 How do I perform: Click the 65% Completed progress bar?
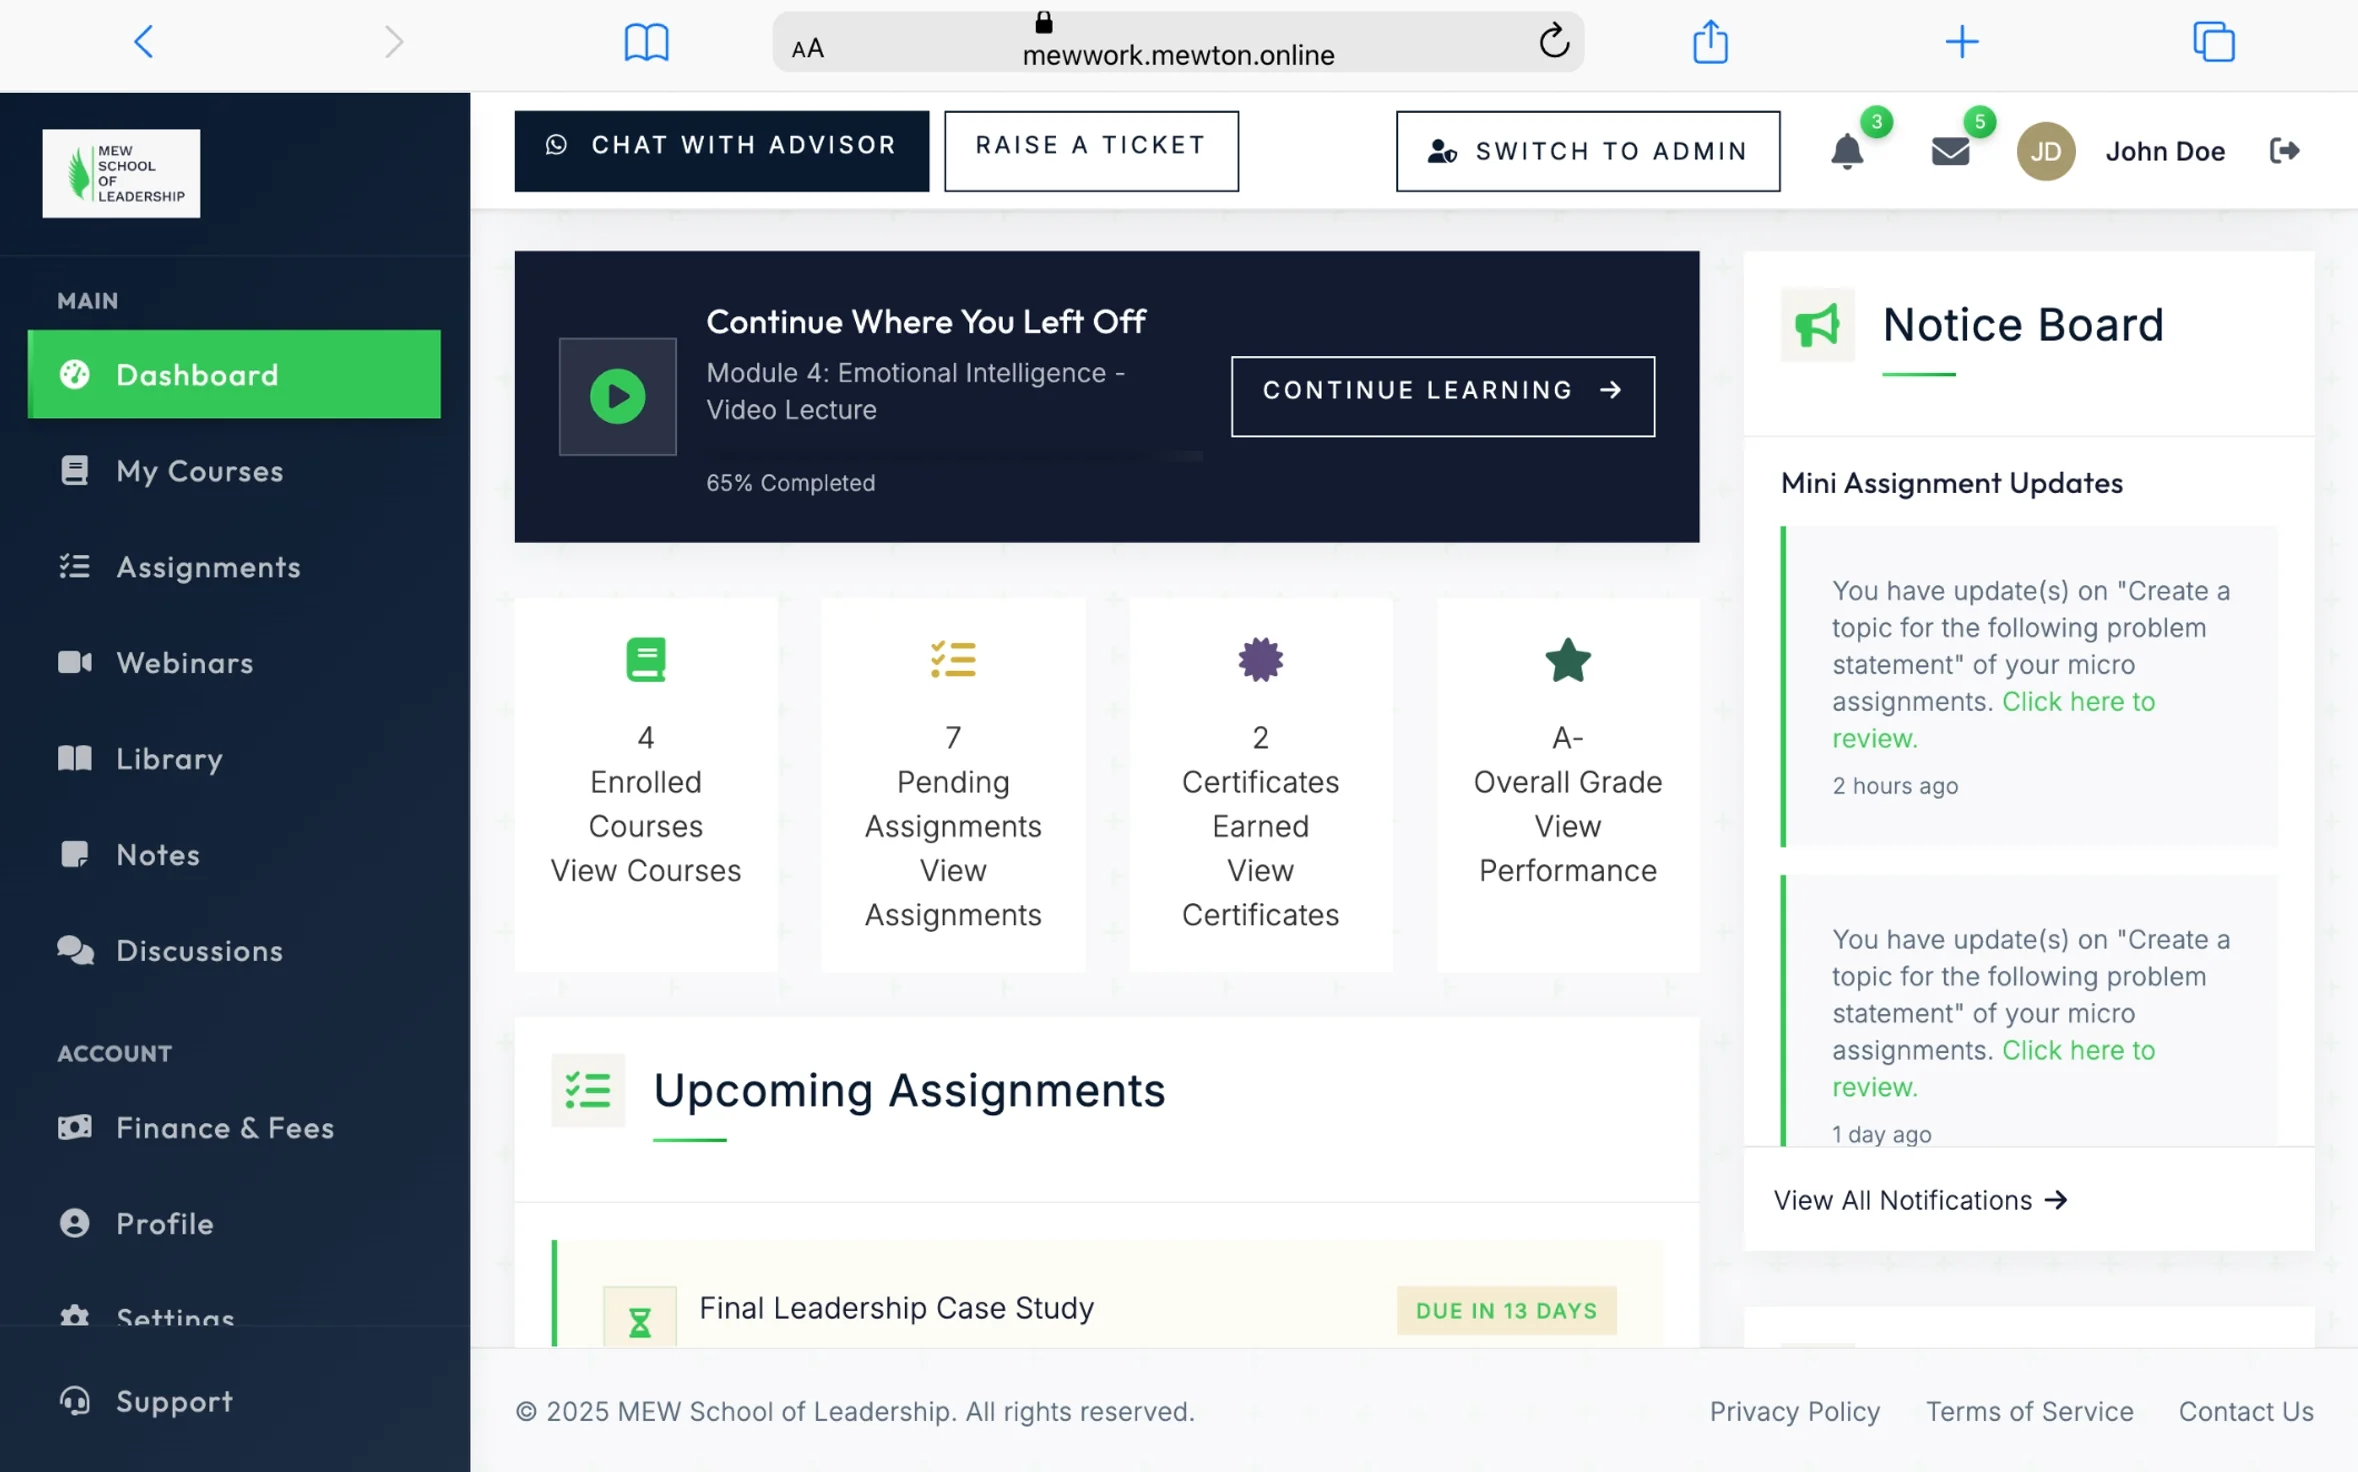(x=950, y=456)
